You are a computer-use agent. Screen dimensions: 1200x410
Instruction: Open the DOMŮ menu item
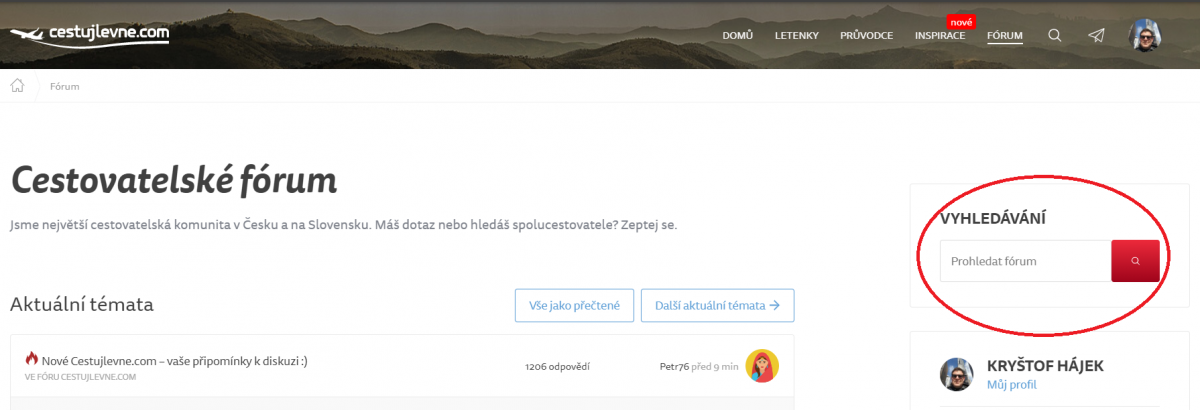click(737, 36)
